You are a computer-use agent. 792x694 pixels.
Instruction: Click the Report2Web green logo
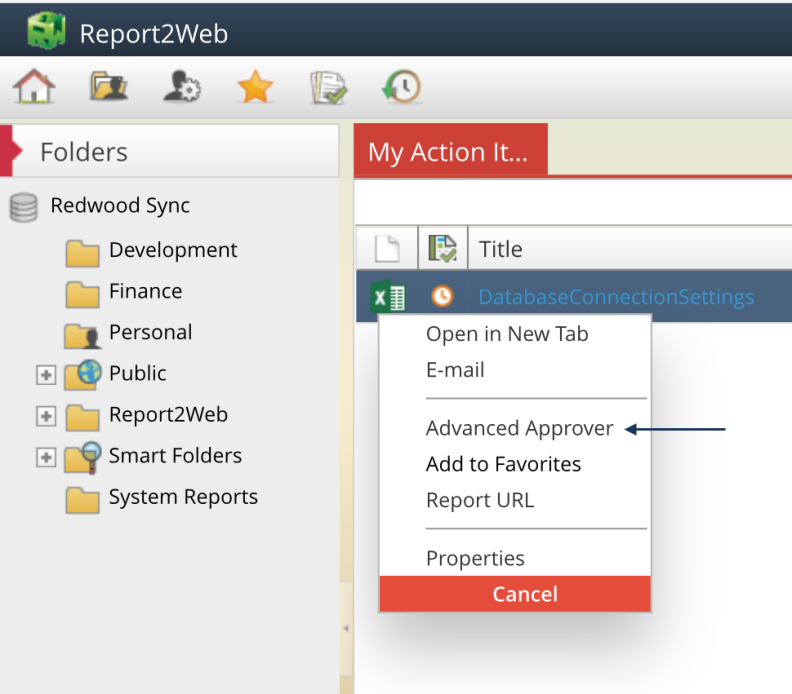[46, 31]
